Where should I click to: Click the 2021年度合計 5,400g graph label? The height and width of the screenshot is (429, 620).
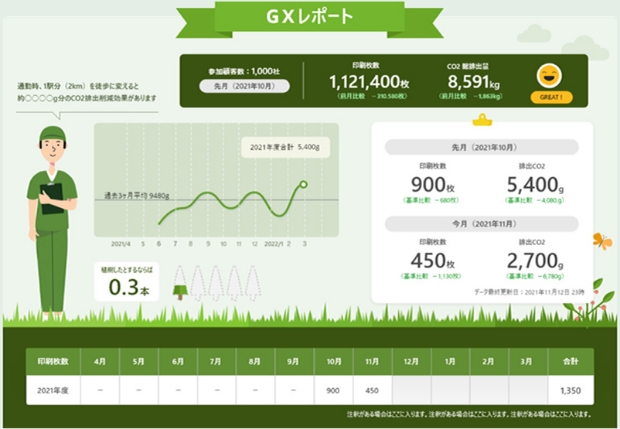coord(285,147)
